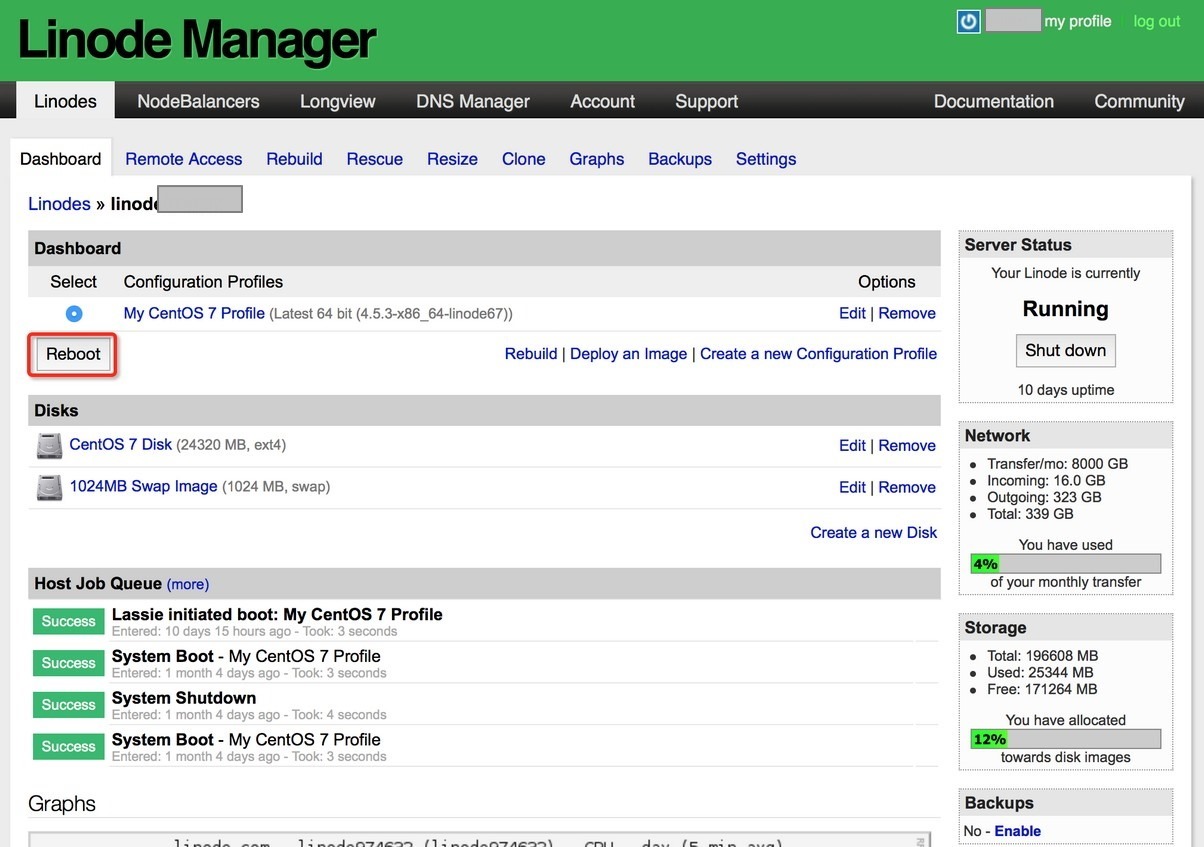The height and width of the screenshot is (847, 1204).
Task: Click the Shut down button
Action: tap(1065, 351)
